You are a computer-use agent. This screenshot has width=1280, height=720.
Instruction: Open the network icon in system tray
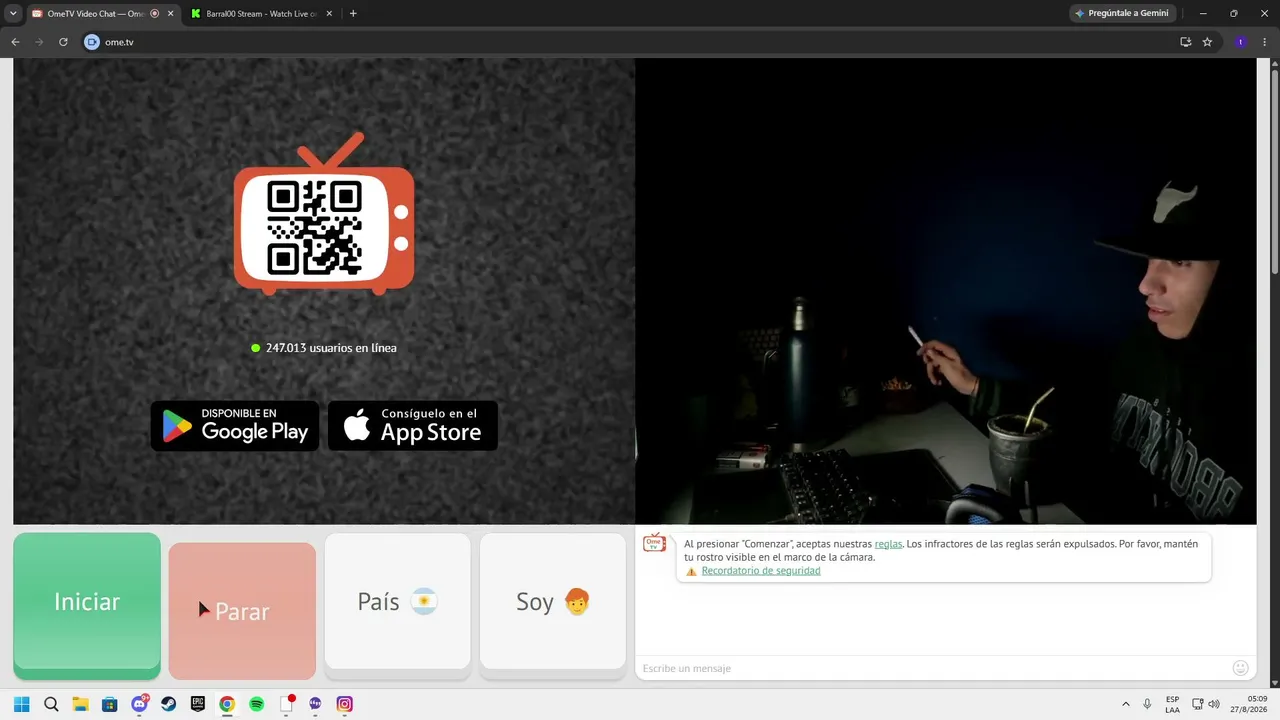pyautogui.click(x=1198, y=704)
